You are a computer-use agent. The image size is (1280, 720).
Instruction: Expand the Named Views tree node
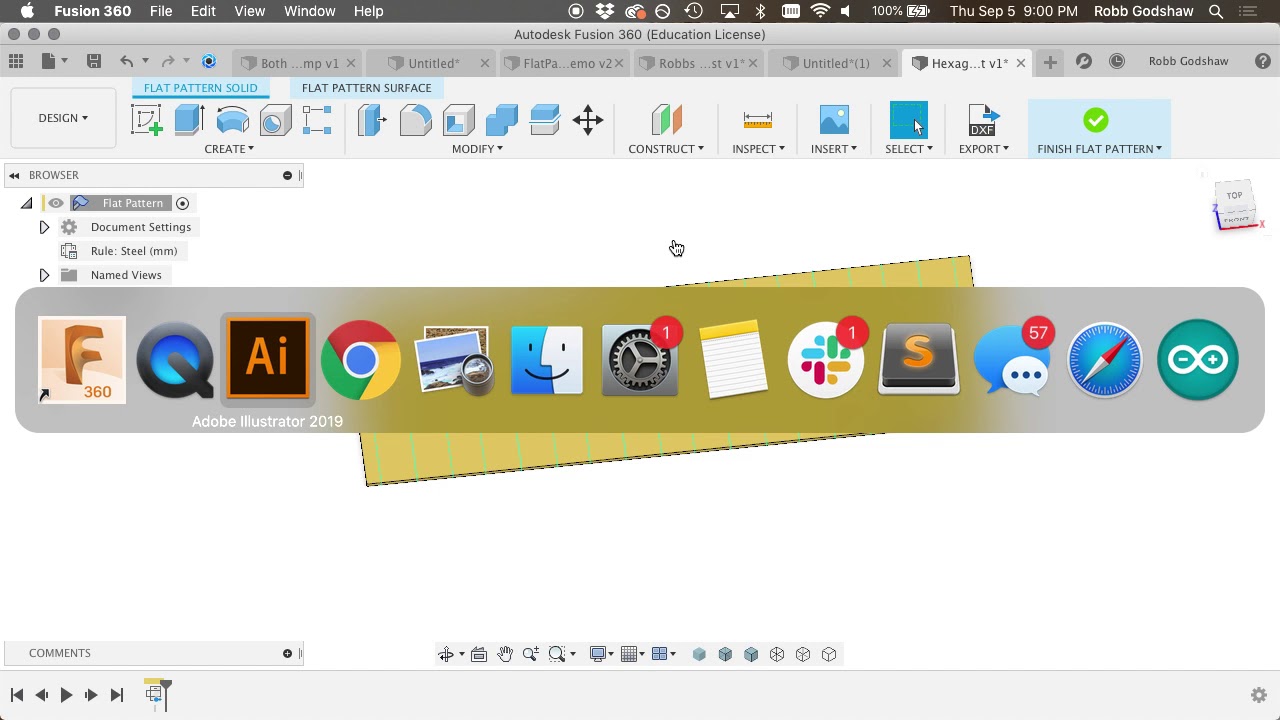44,275
